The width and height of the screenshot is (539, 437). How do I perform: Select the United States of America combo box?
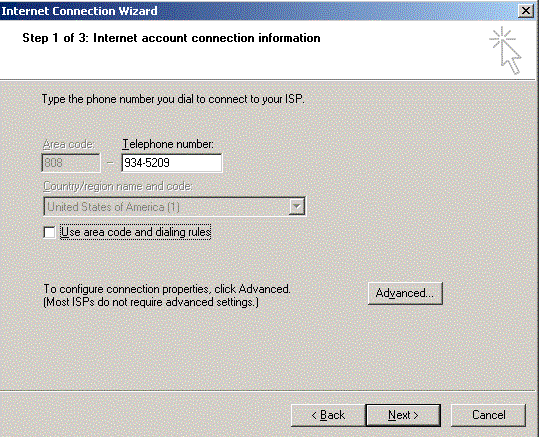tap(175, 207)
